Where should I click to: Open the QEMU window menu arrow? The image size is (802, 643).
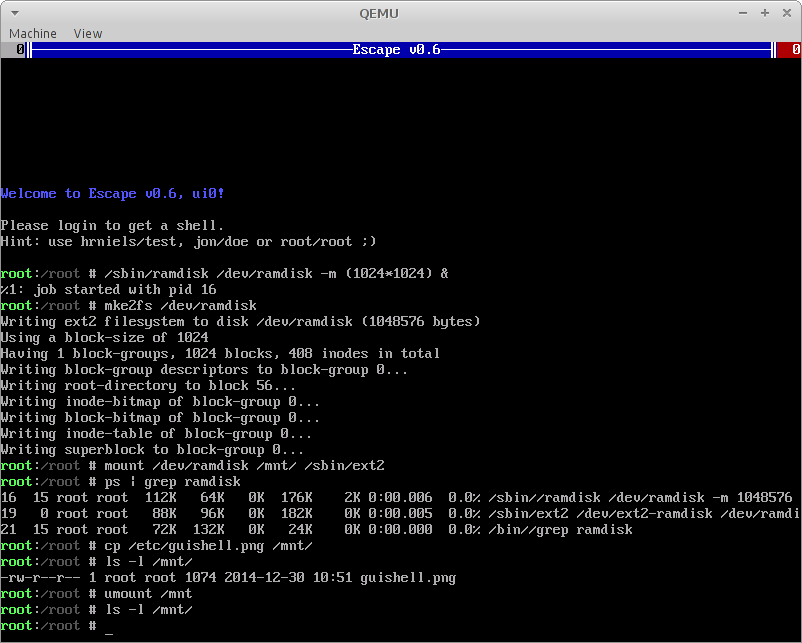tap(15, 13)
